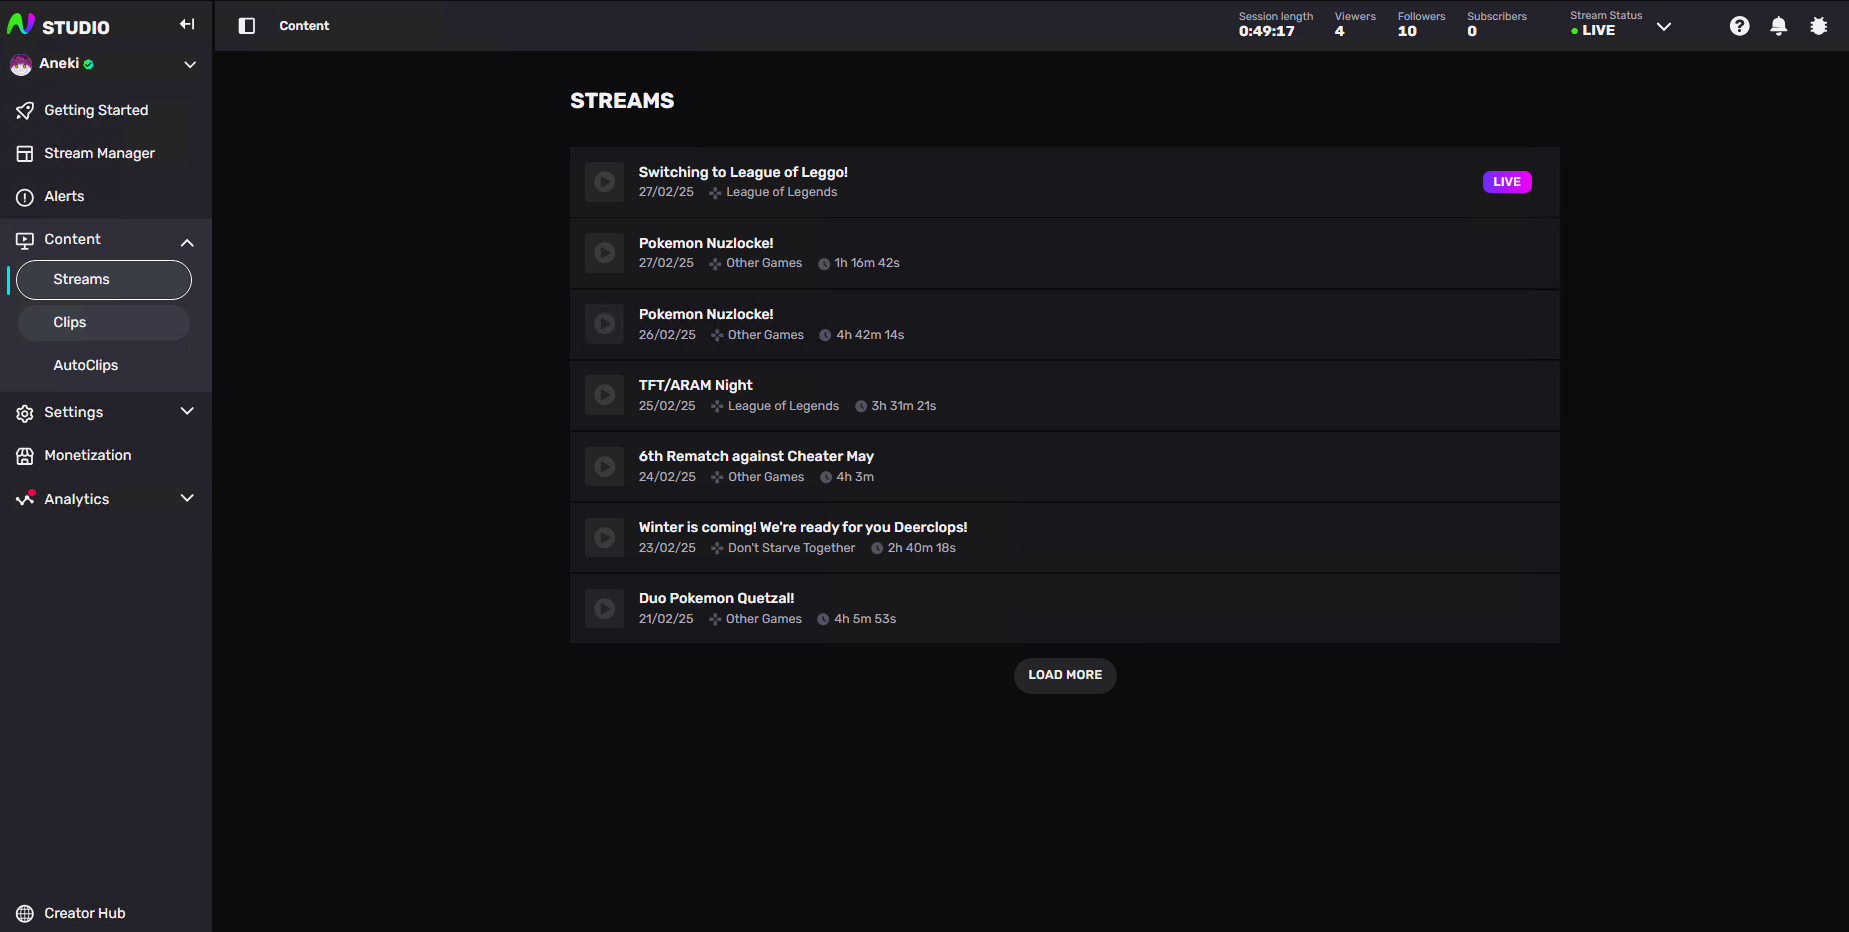Click the Kick Studio logo

[58, 25]
